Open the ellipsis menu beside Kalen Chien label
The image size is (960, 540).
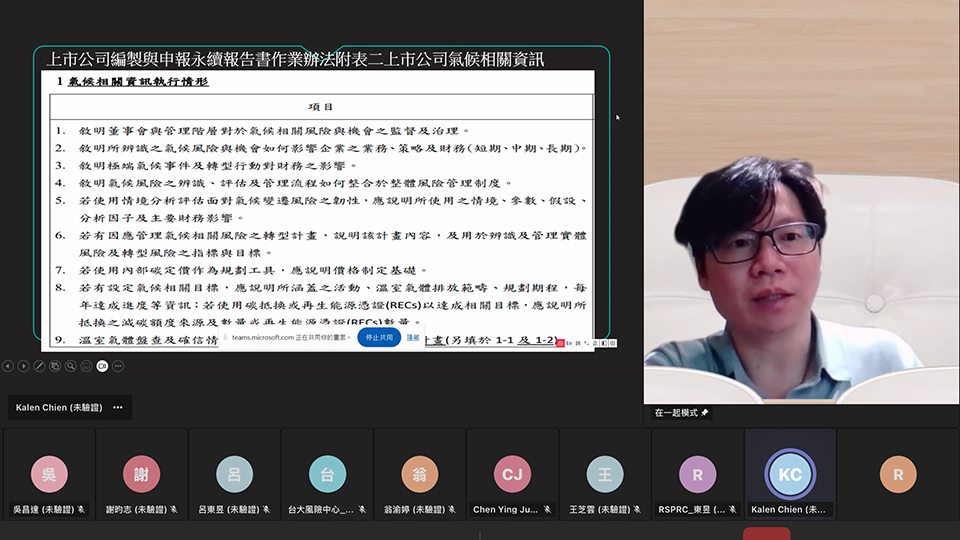pyautogui.click(x=118, y=408)
